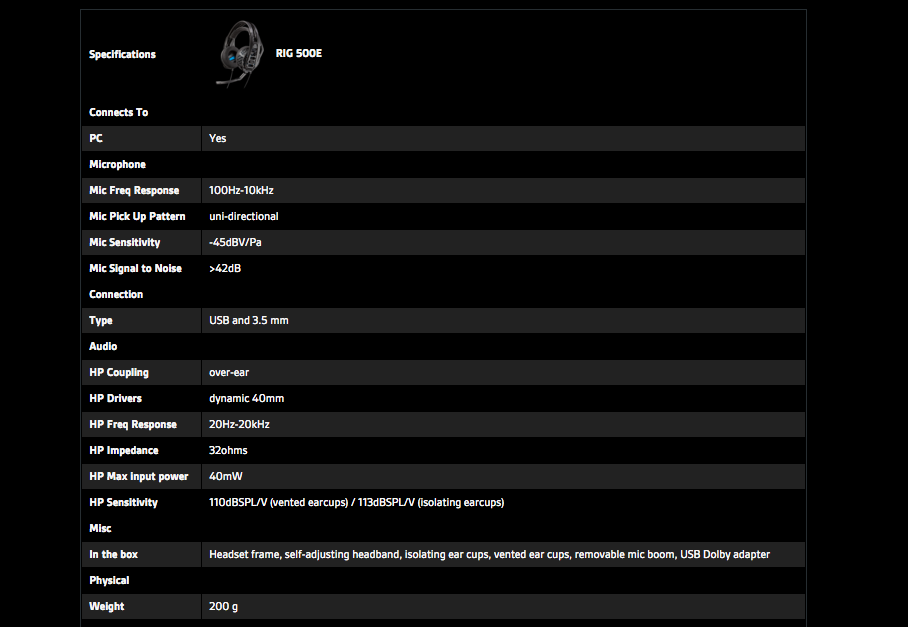Image resolution: width=908 pixels, height=627 pixels.
Task: Click the HP Freq Response label
Action: tap(133, 424)
